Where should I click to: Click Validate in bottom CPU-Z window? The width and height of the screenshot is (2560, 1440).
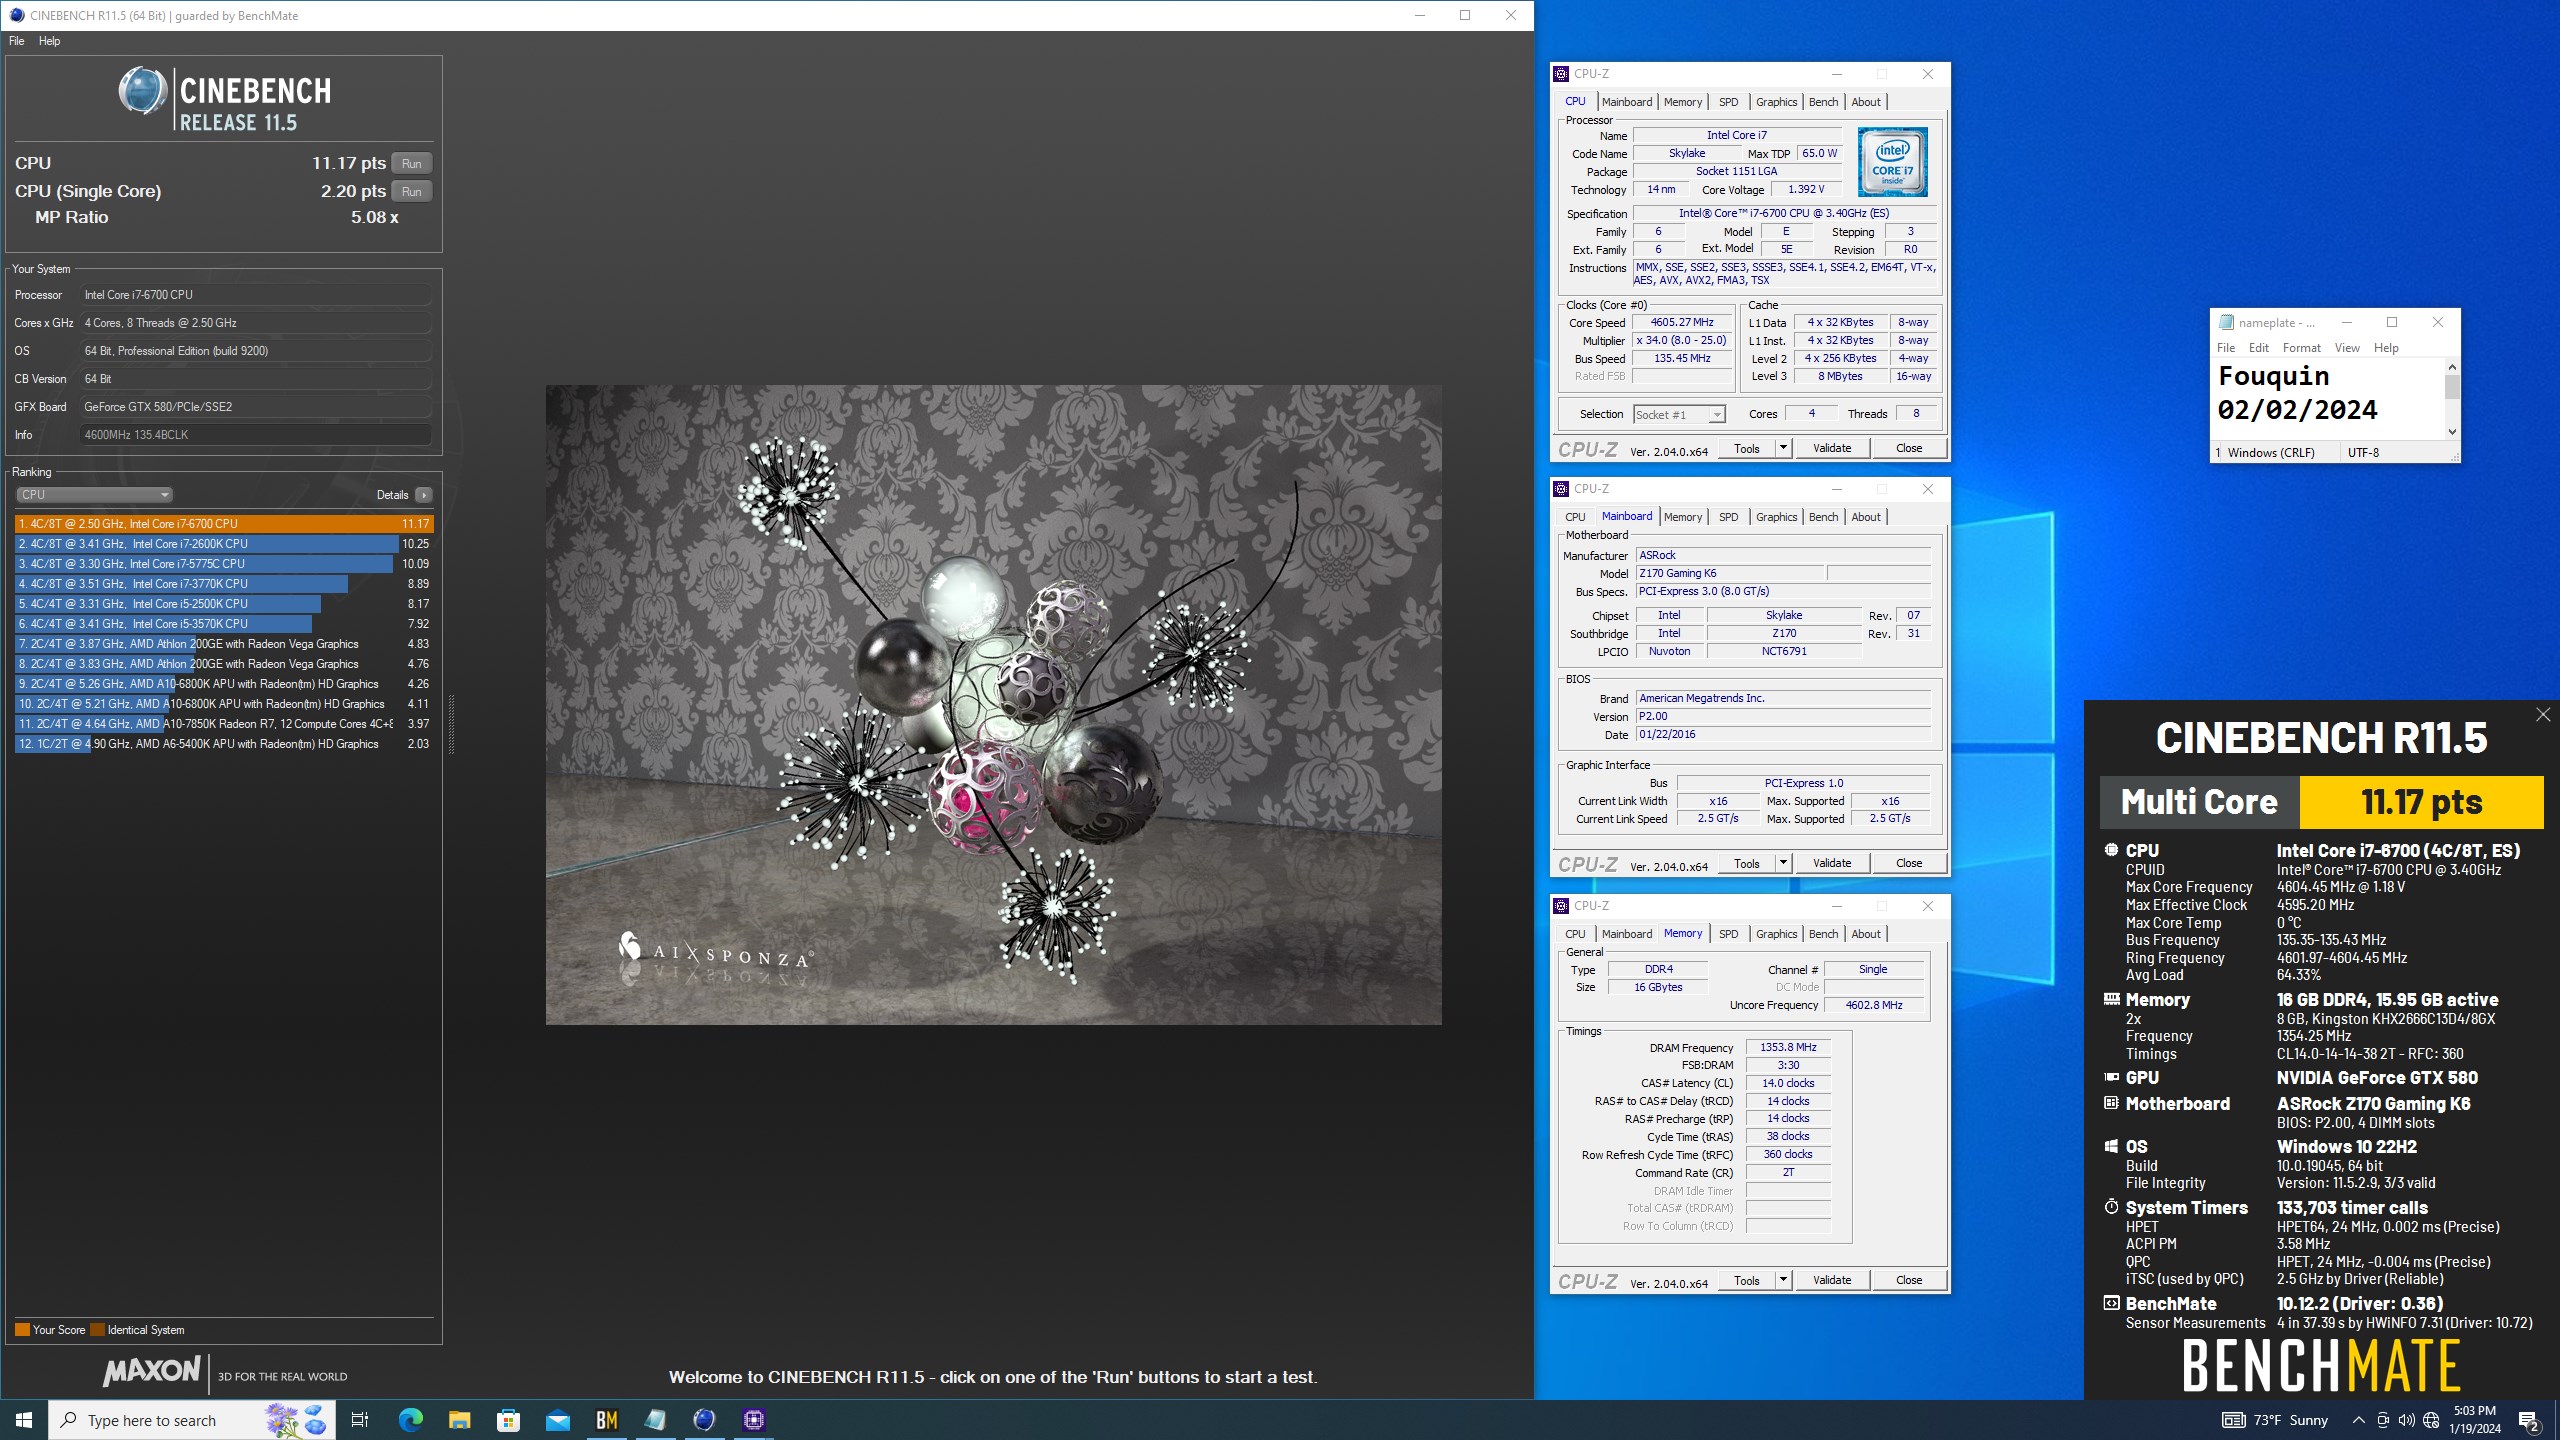tap(1832, 1280)
